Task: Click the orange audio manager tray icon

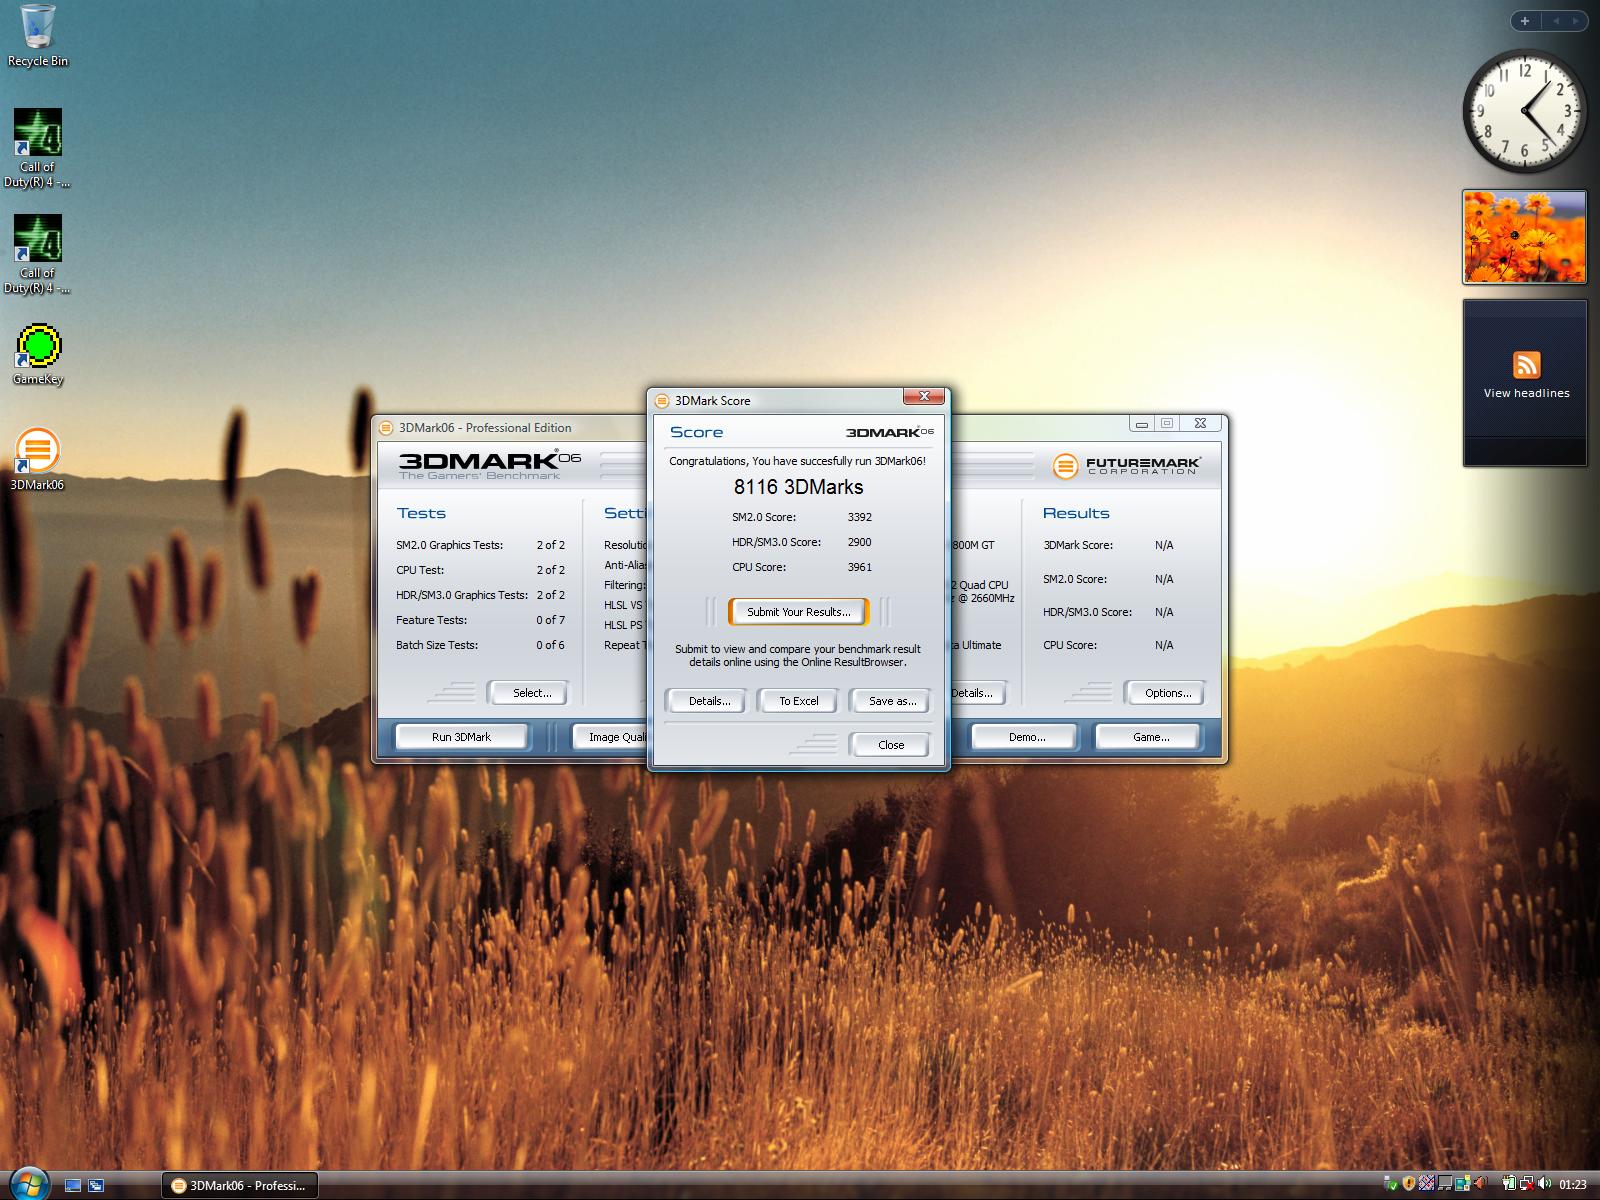Action: coord(1480,1184)
